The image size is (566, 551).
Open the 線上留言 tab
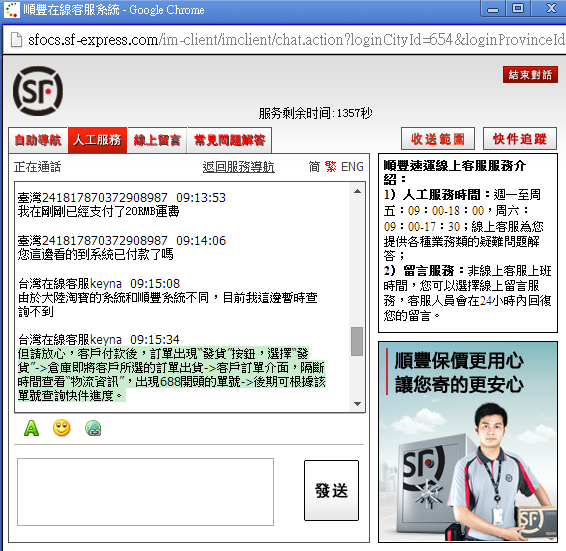(x=157, y=140)
